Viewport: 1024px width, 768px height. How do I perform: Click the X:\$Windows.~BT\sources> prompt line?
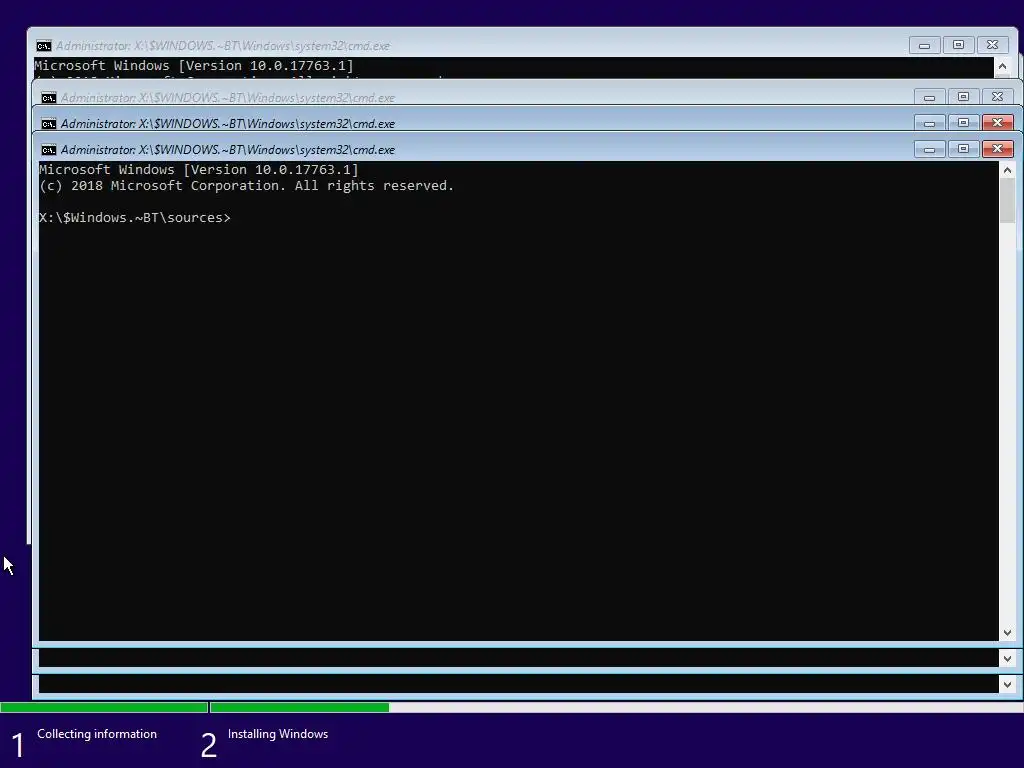pos(135,217)
